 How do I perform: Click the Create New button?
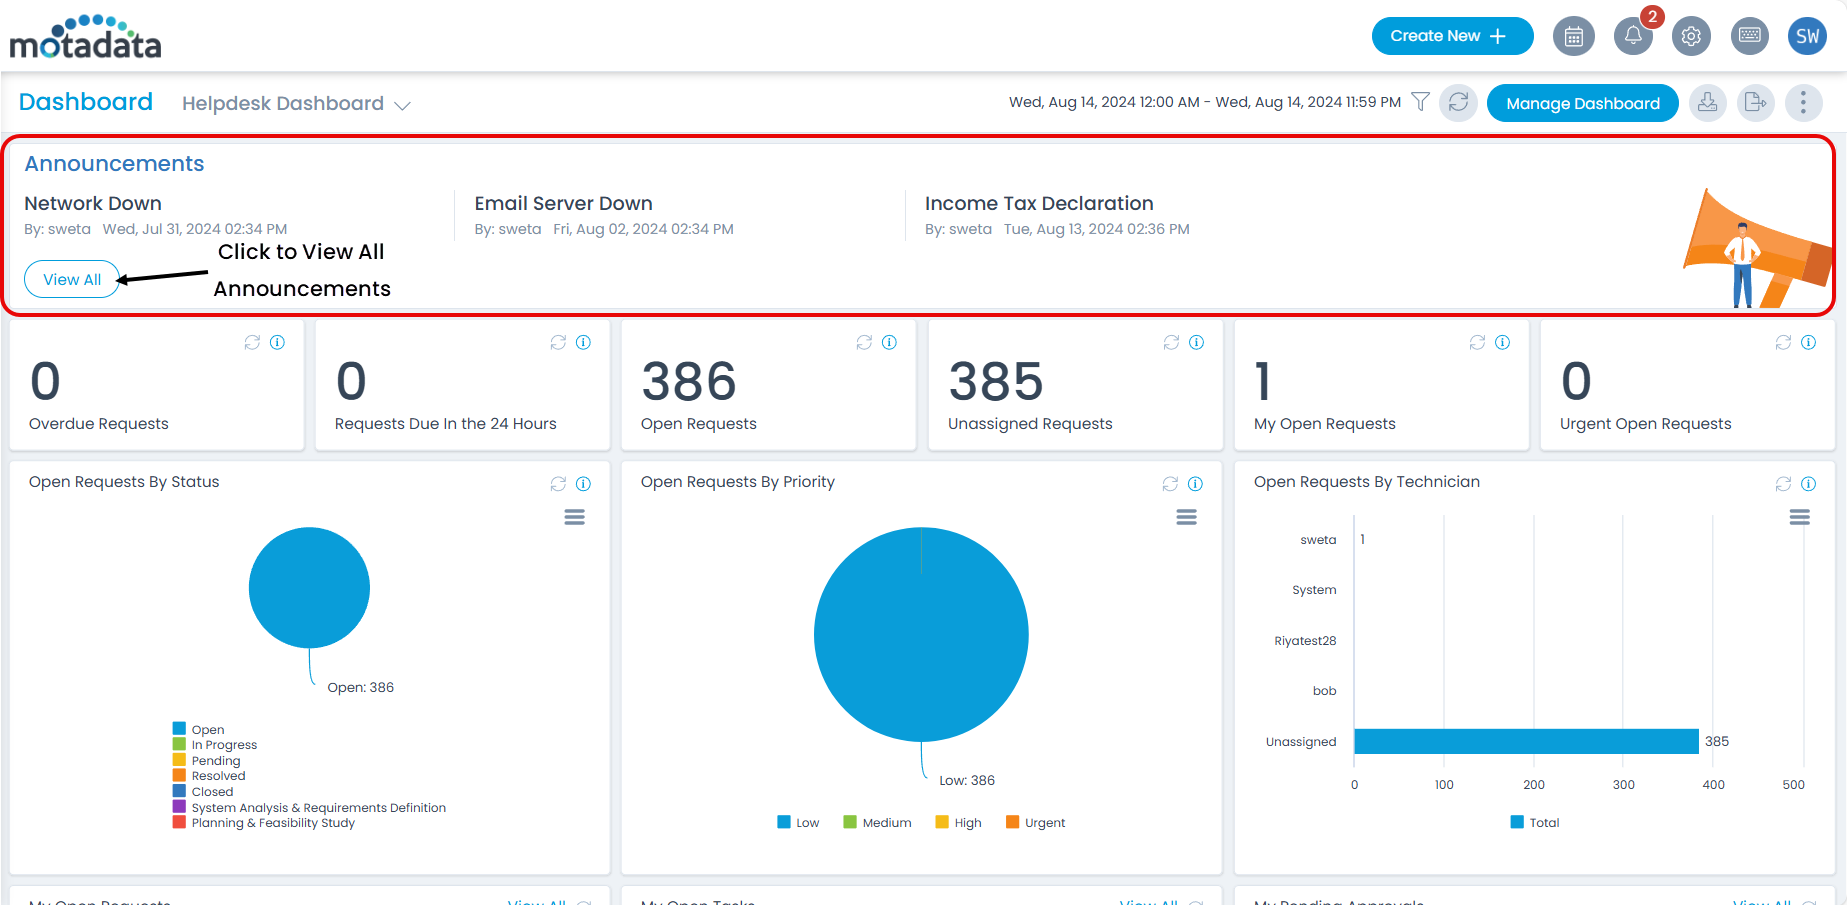coord(1452,36)
